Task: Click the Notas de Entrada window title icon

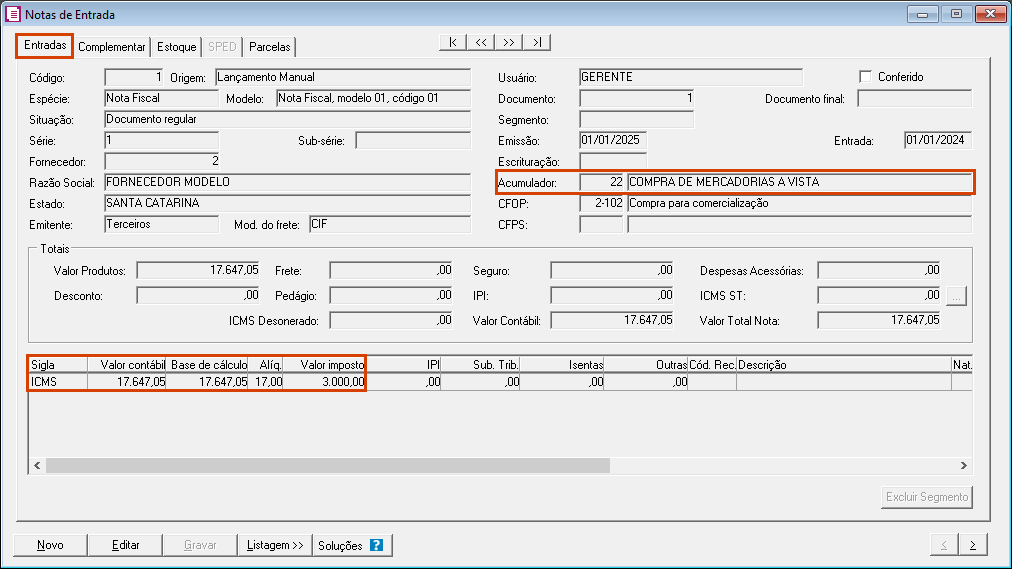Action: 13,15
